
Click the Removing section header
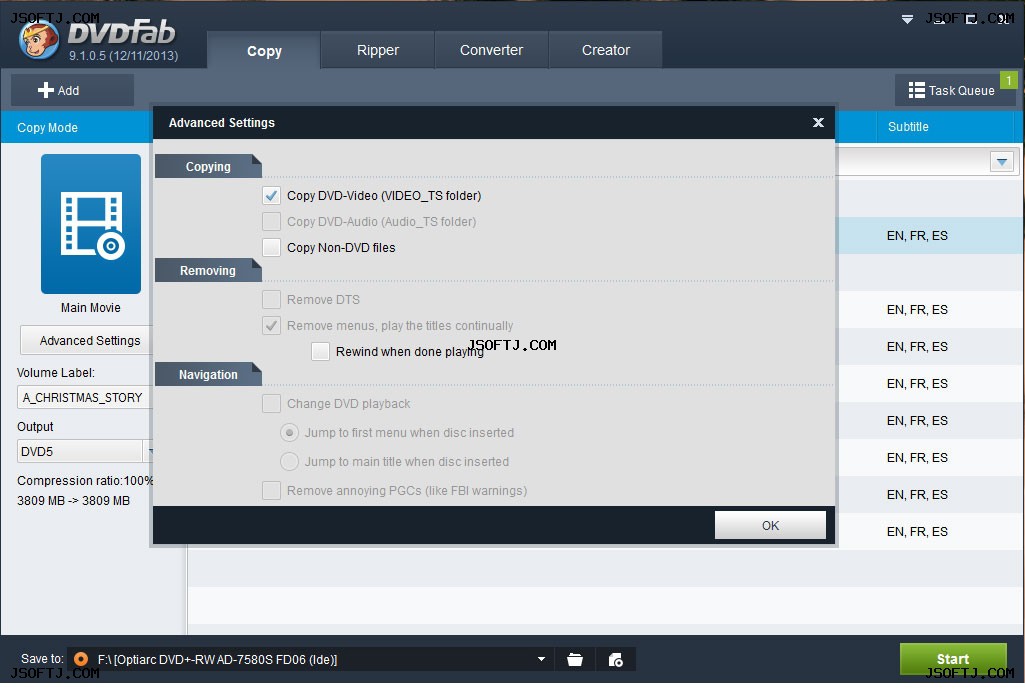pos(208,271)
